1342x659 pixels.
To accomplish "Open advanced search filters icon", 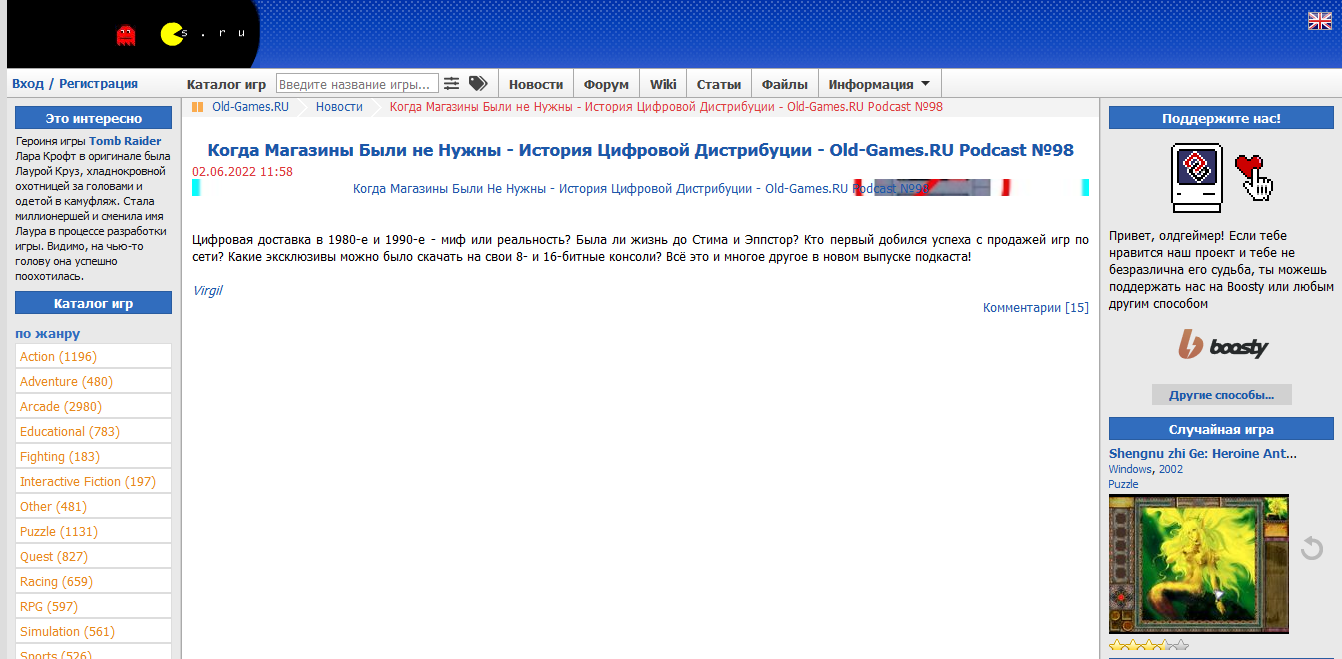I will pos(452,84).
